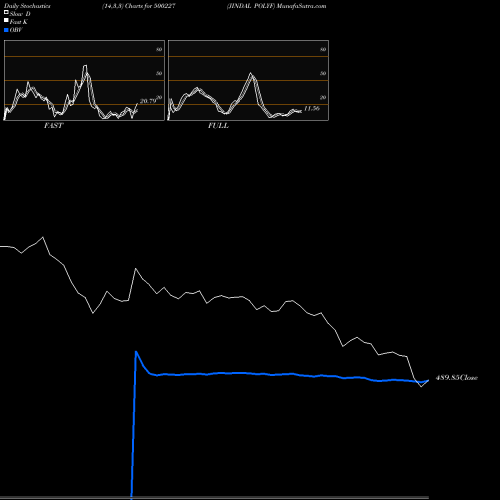Click the 50 level label in FAST chart

point(159,73)
